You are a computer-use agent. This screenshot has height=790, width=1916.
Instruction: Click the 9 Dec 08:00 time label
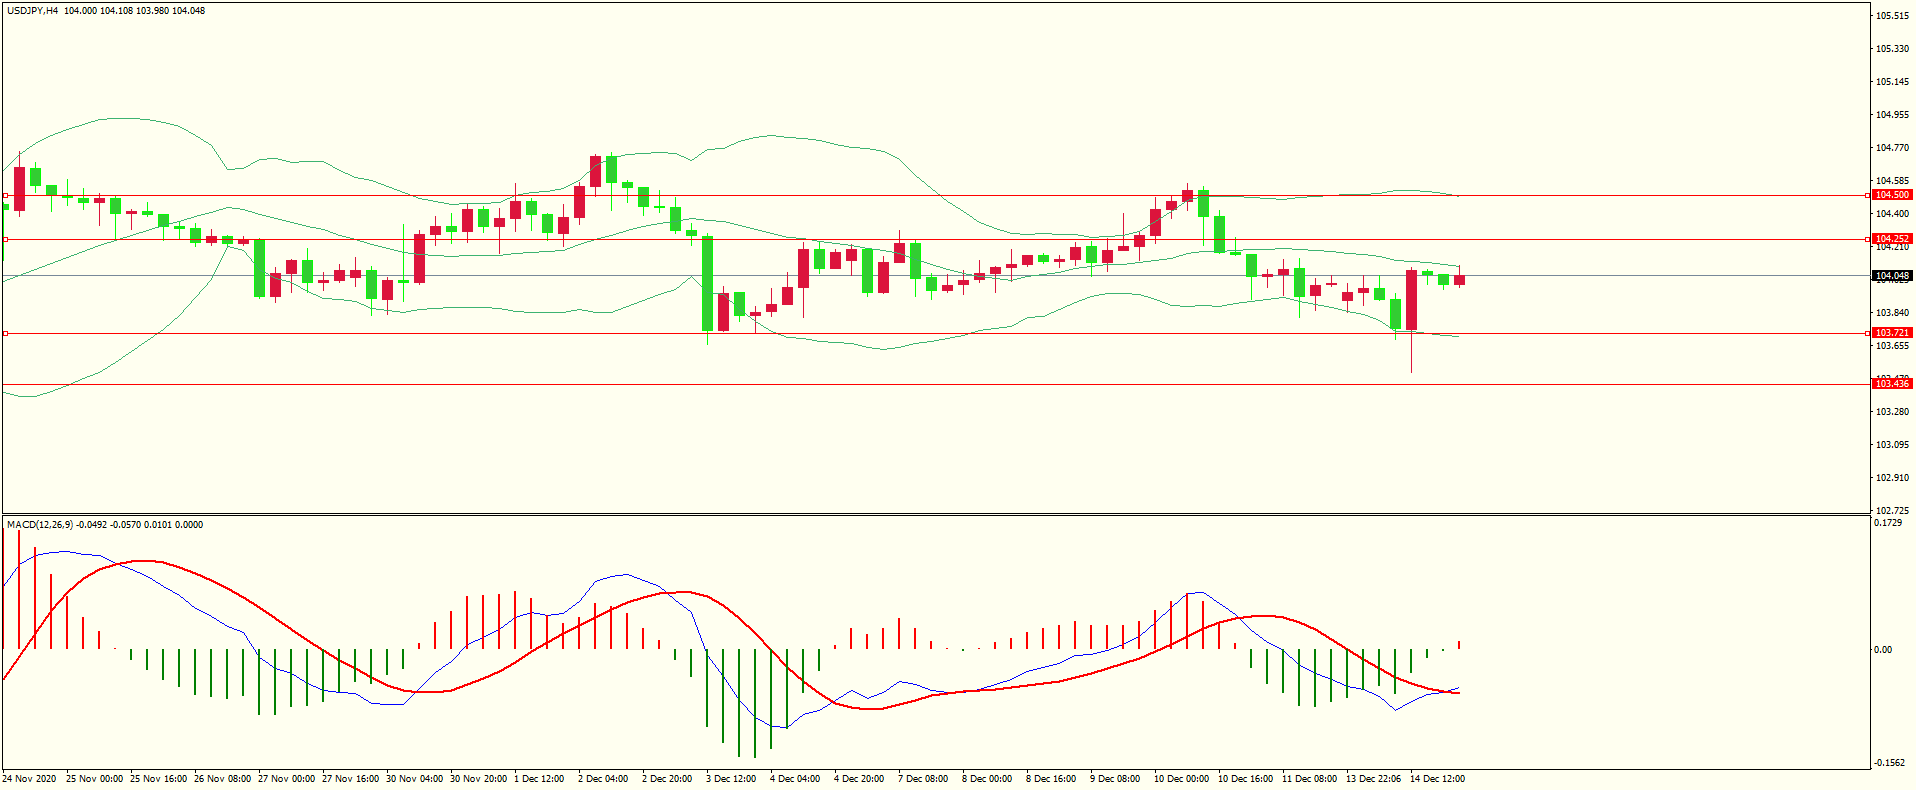[1115, 779]
